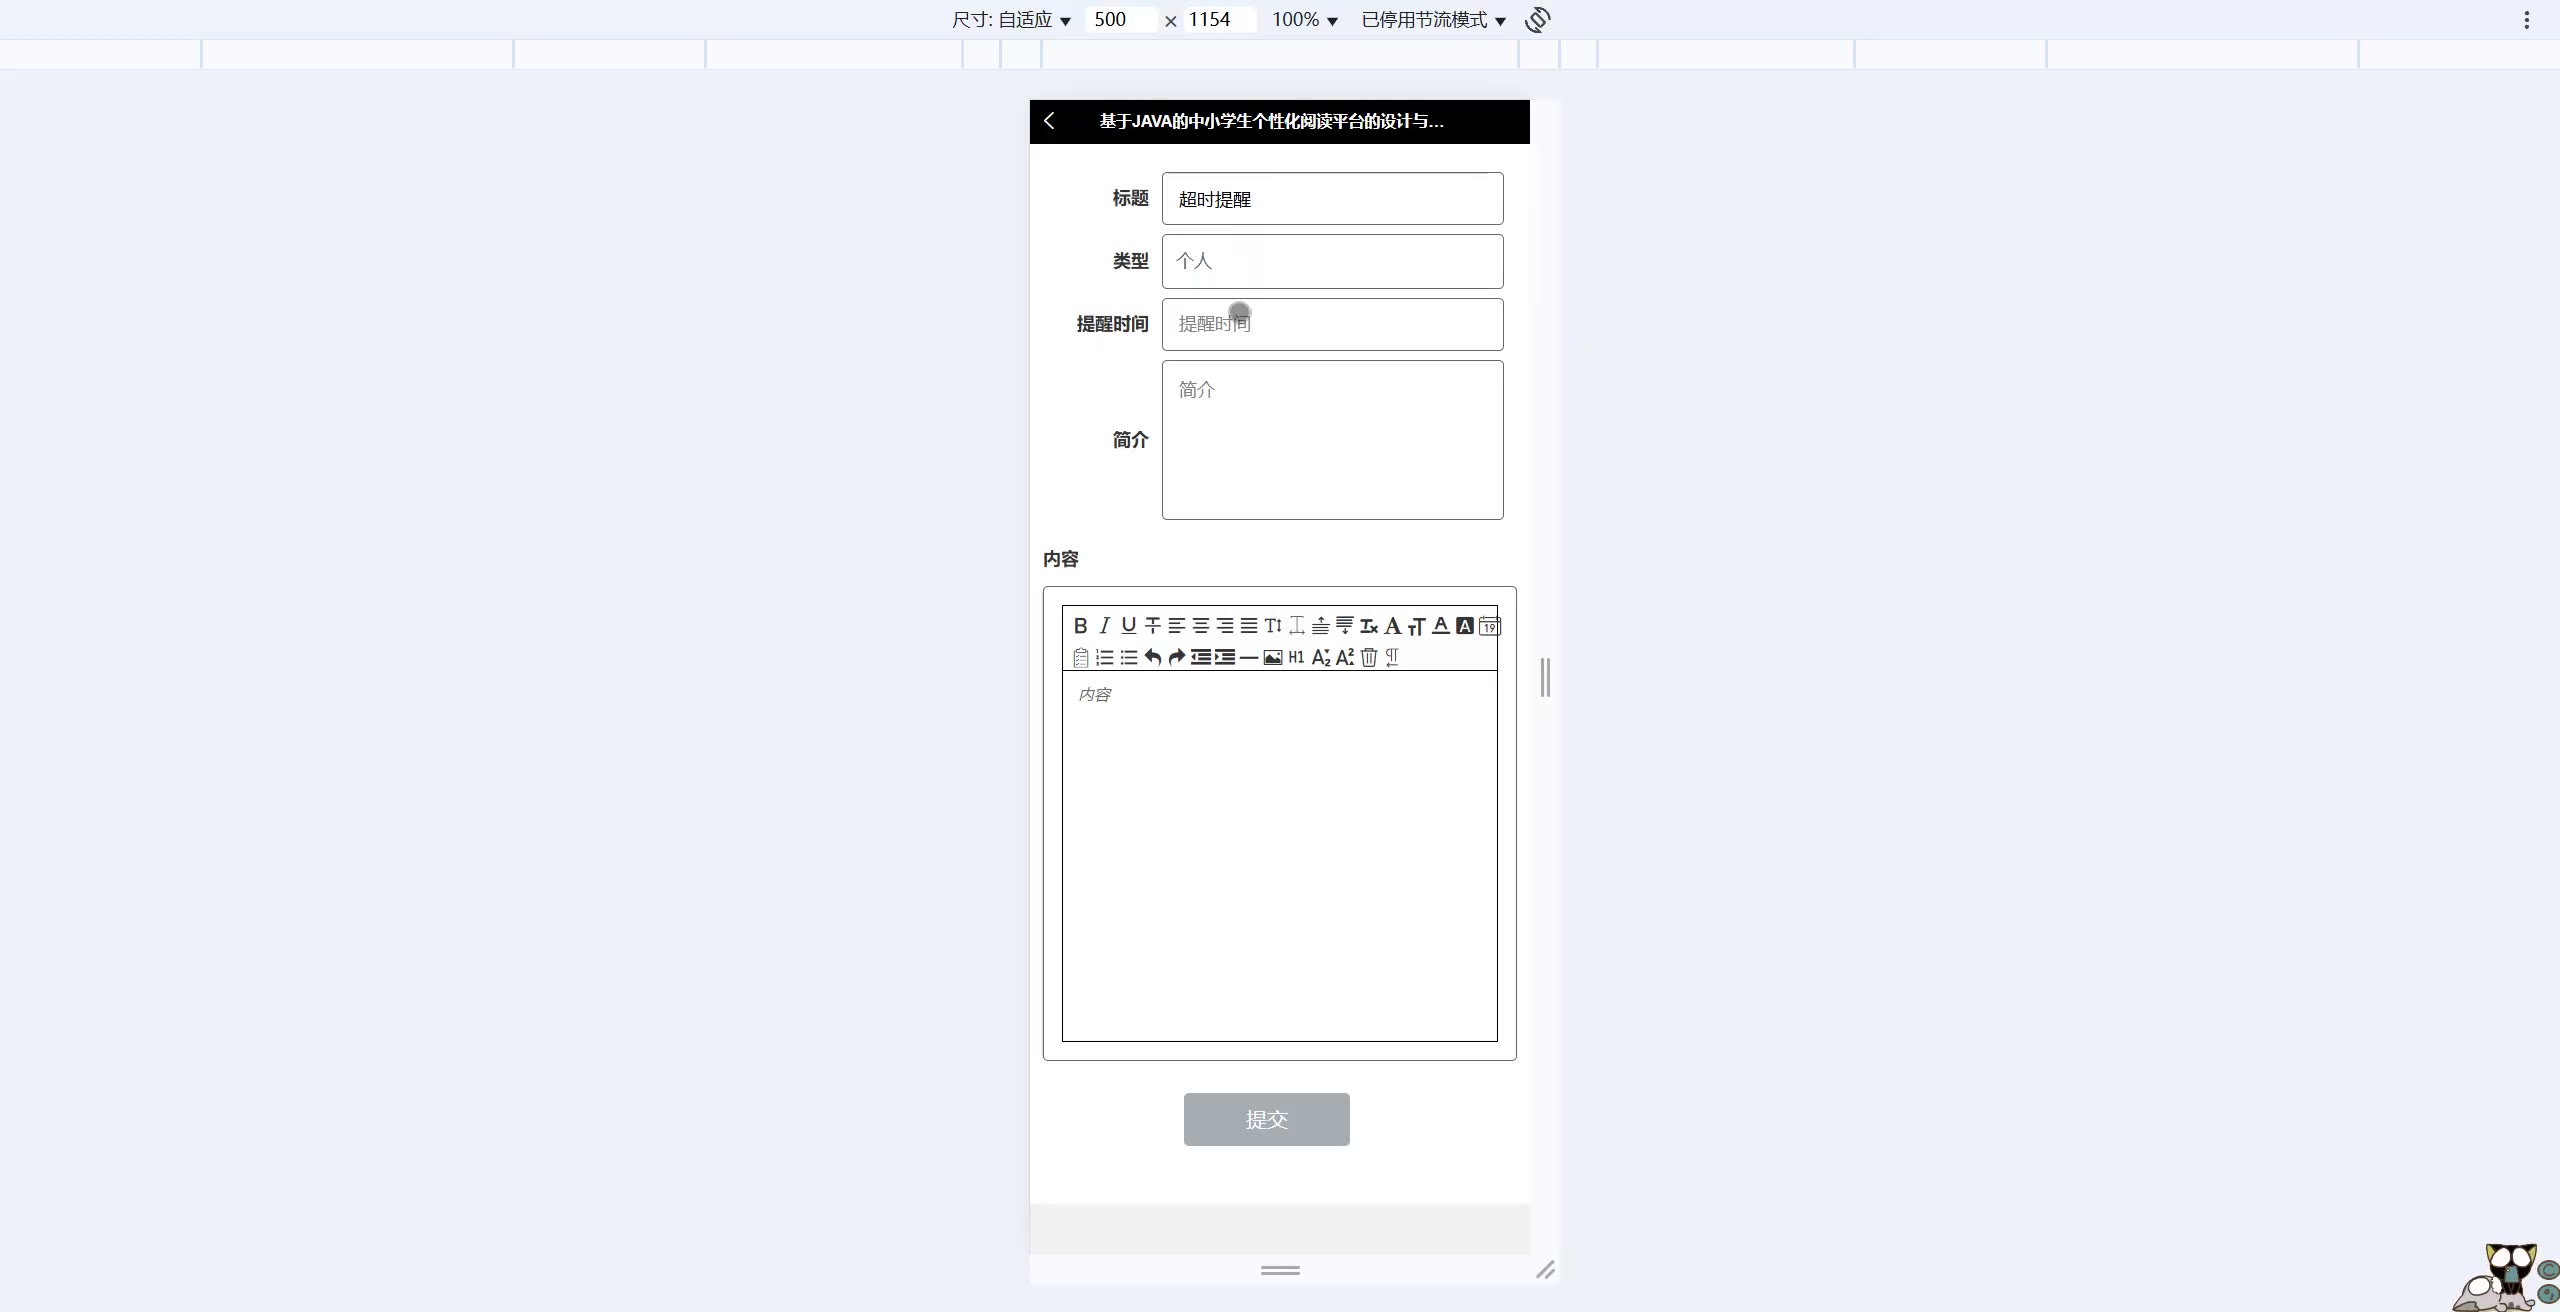Go back using header arrow
The height and width of the screenshot is (1312, 2560).
click(1049, 121)
